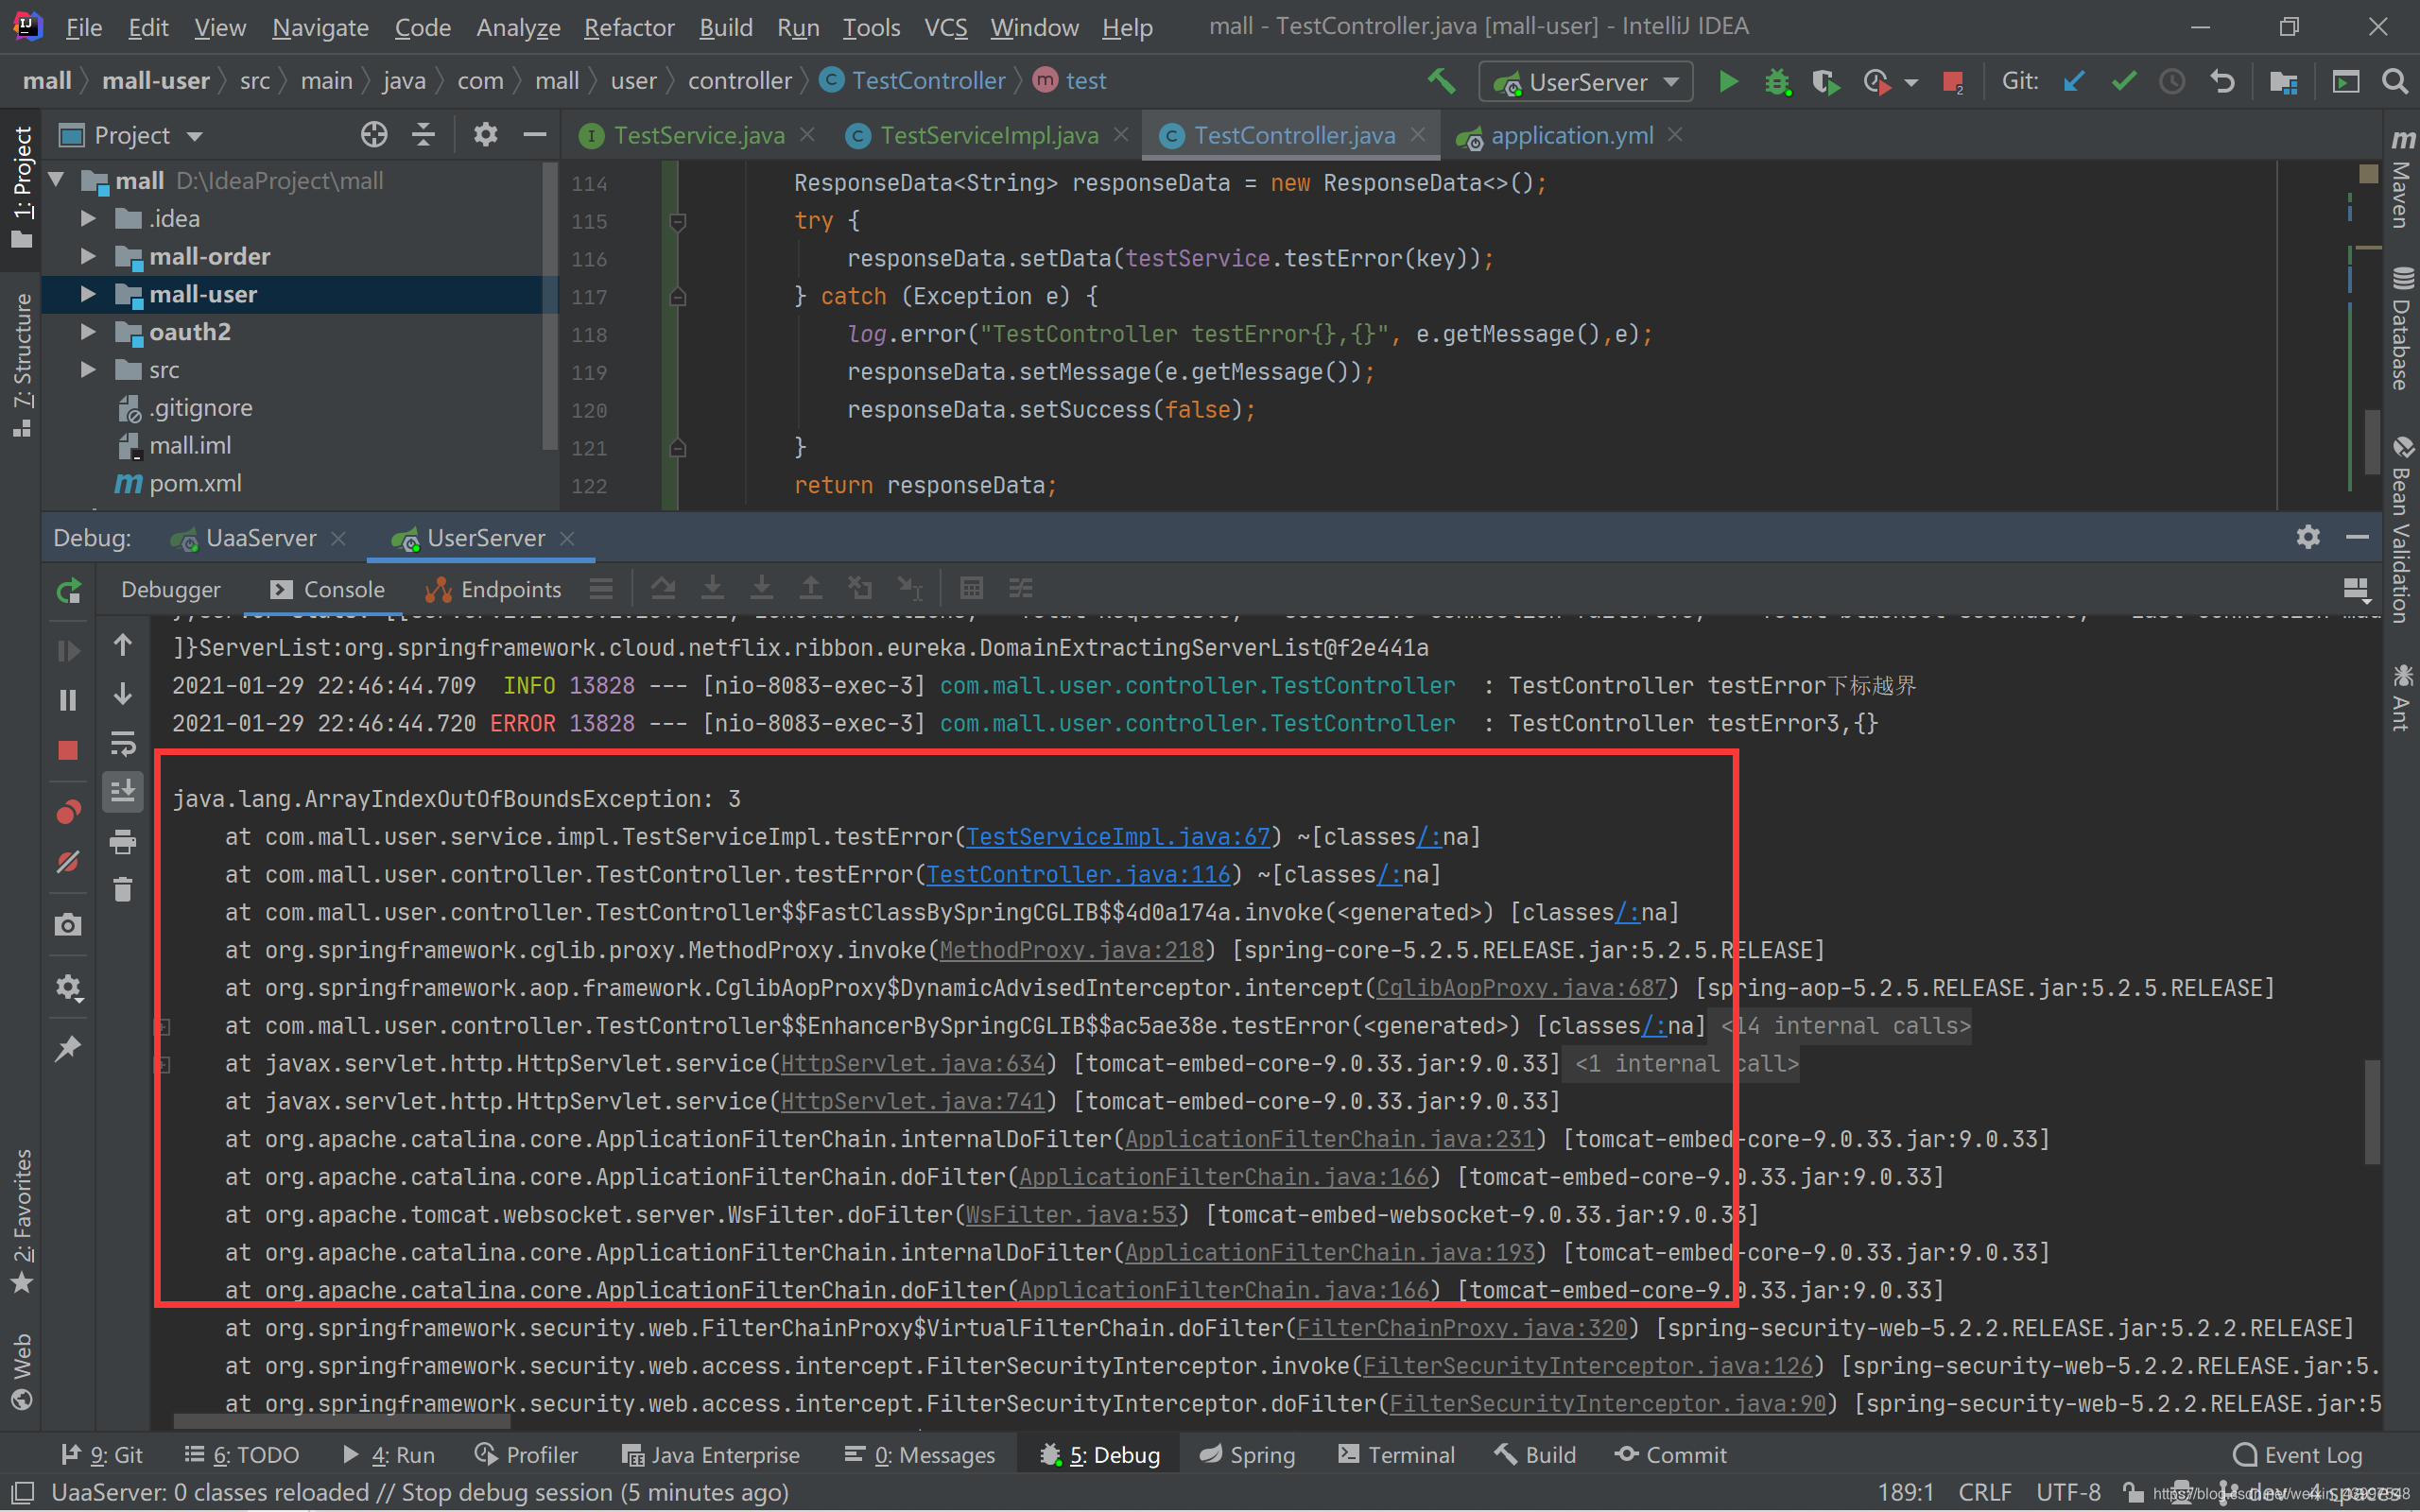Open the Analyze menu
The height and width of the screenshot is (1512, 2420).
click(x=518, y=27)
